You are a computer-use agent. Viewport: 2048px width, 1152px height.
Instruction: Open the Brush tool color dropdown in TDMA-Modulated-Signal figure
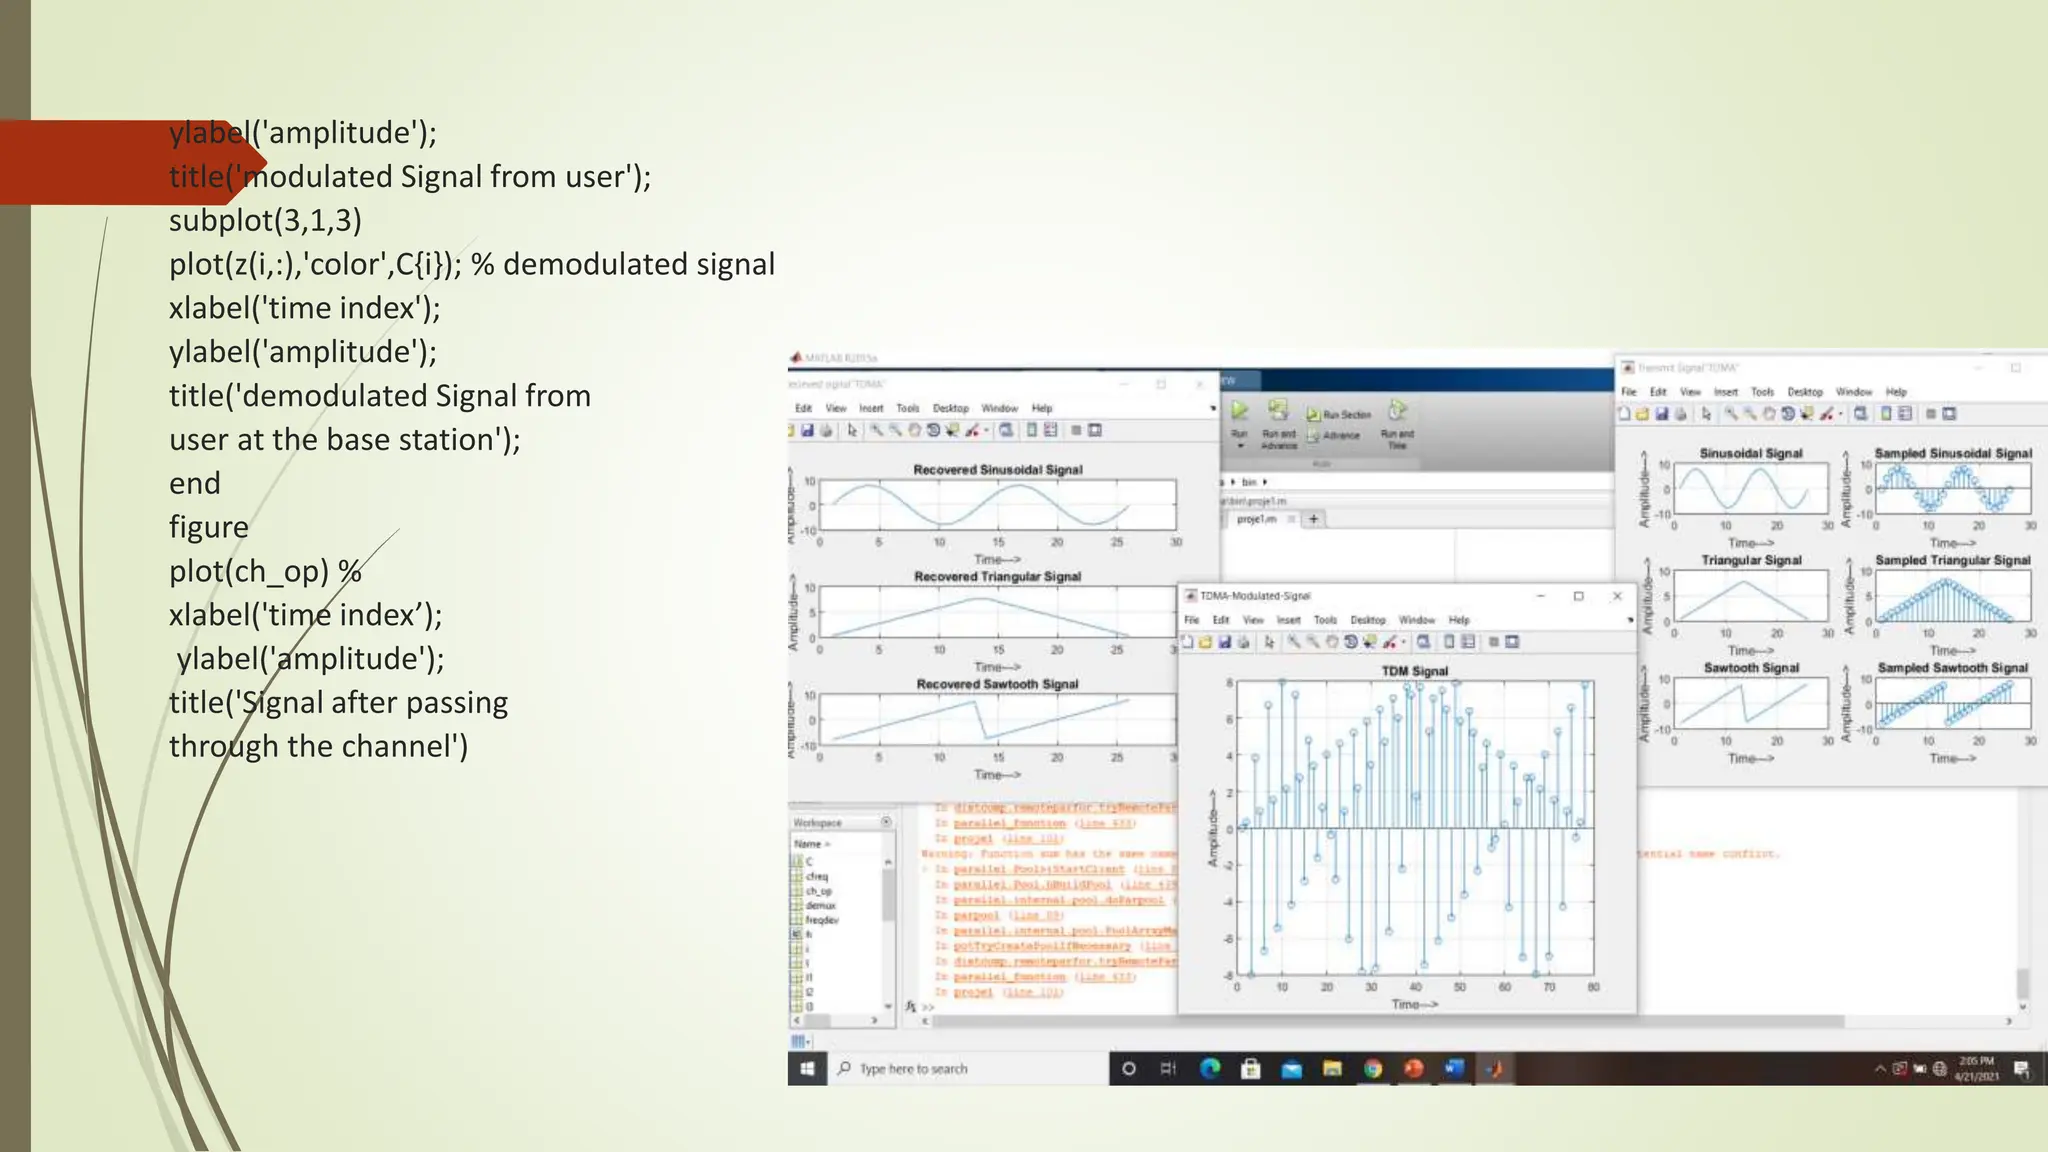click(x=1404, y=643)
